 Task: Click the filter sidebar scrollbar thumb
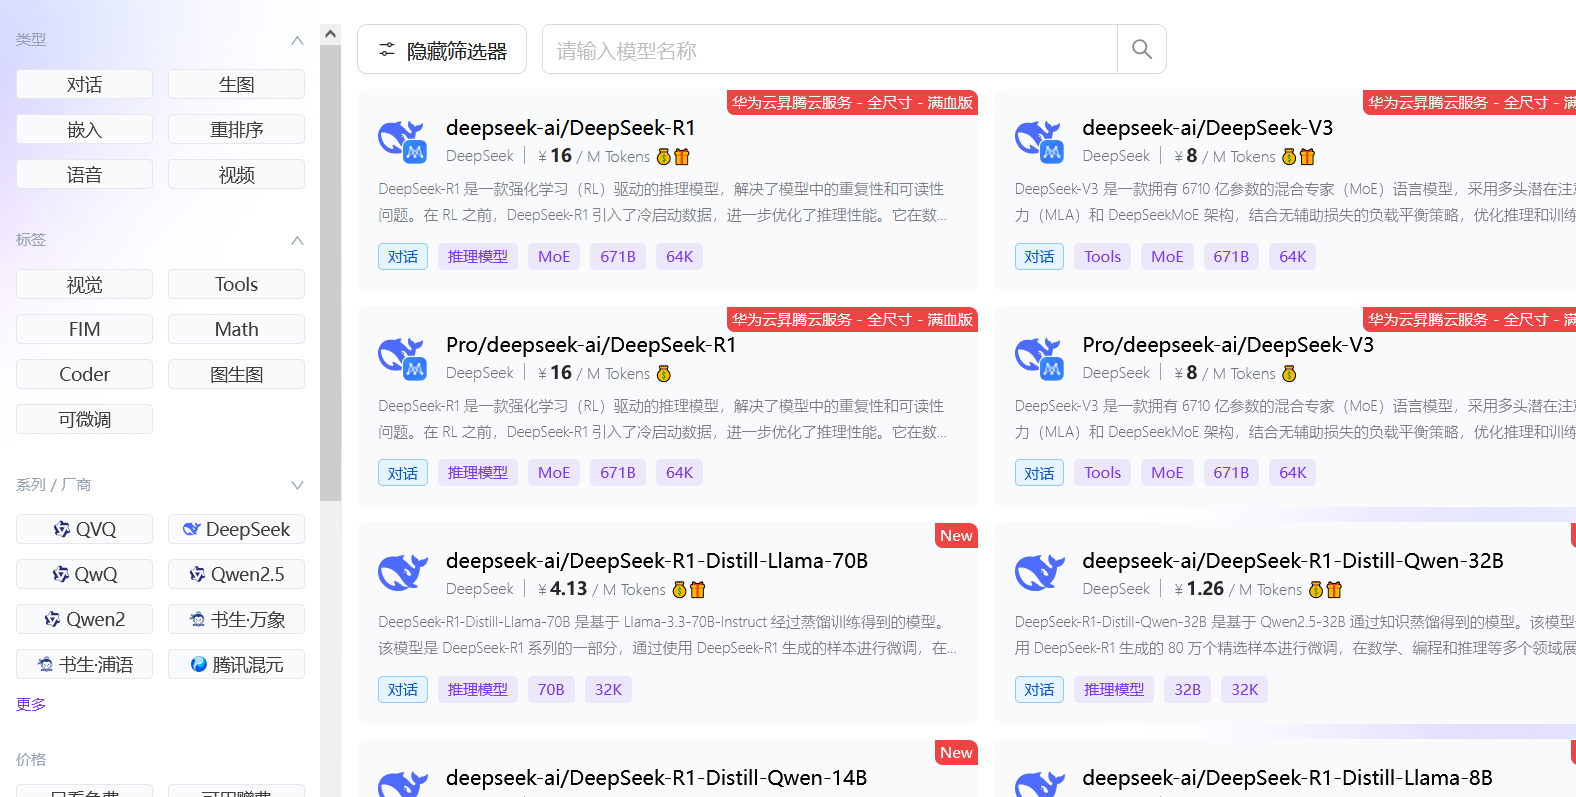tap(330, 272)
